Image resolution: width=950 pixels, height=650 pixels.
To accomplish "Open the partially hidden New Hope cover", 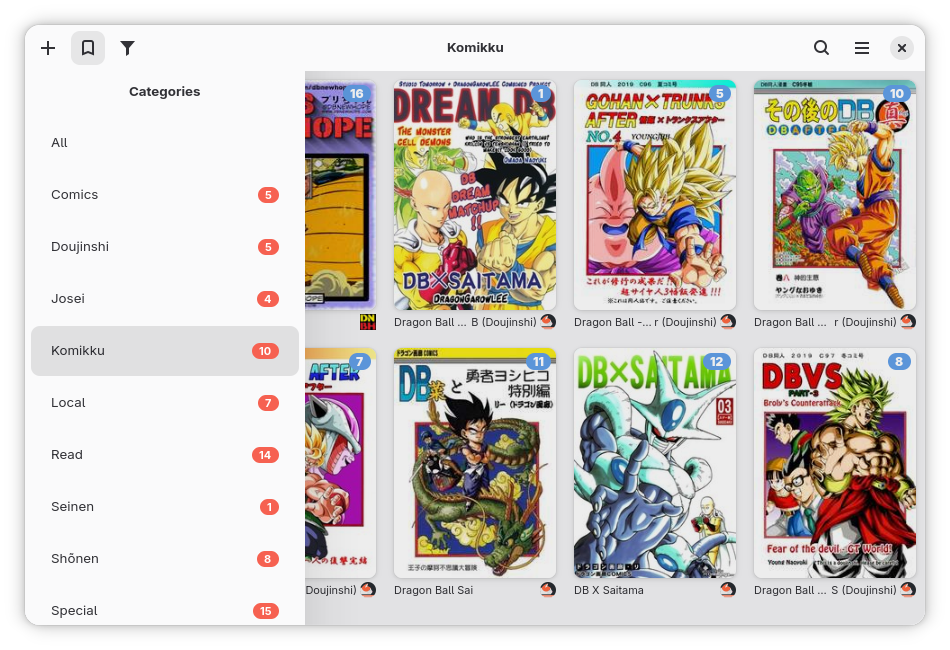I will pos(340,195).
